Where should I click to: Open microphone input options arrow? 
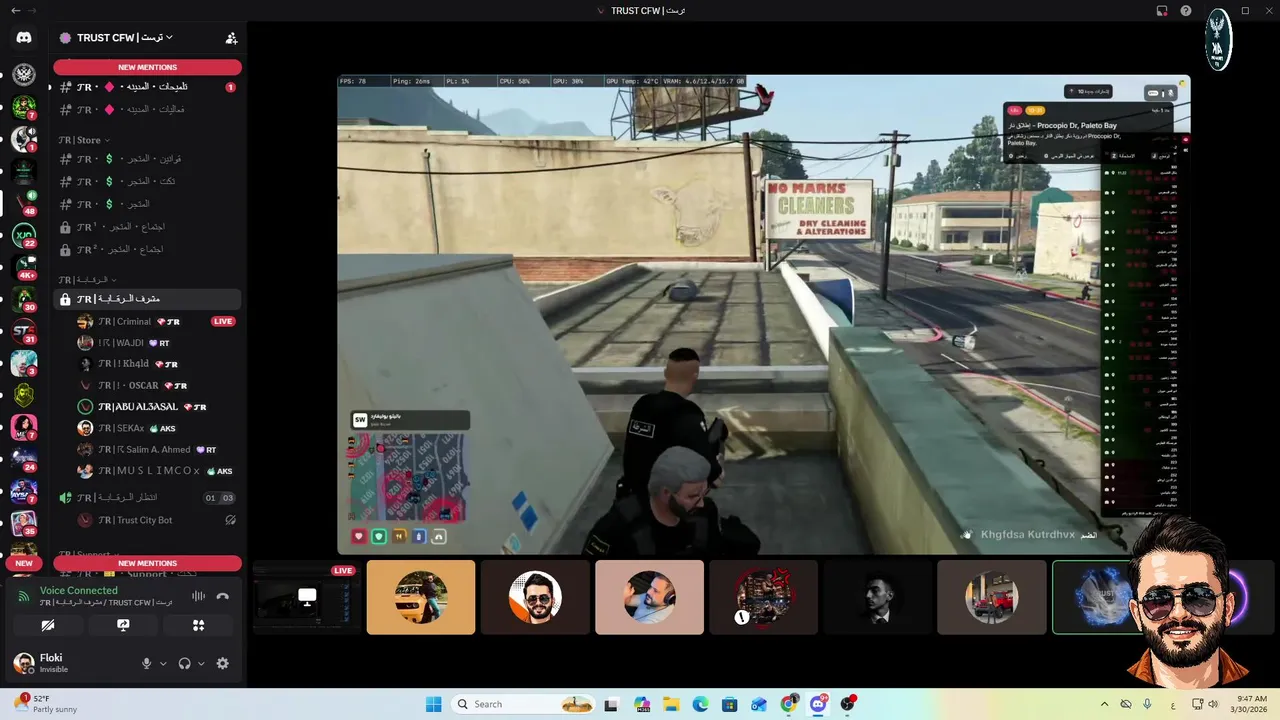coord(163,663)
